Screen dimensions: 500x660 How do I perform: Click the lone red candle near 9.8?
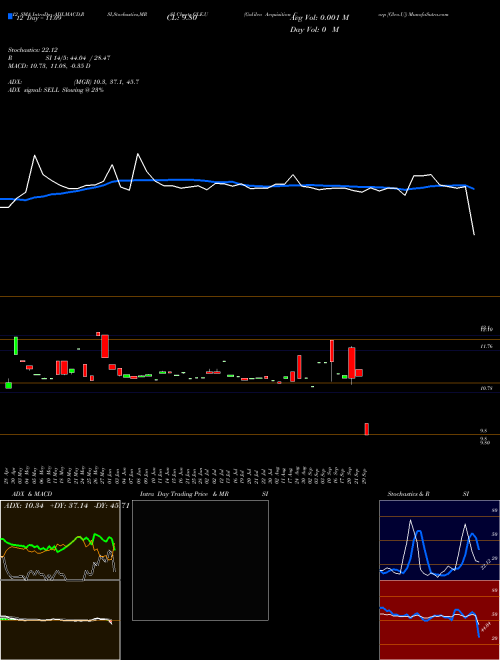click(367, 429)
